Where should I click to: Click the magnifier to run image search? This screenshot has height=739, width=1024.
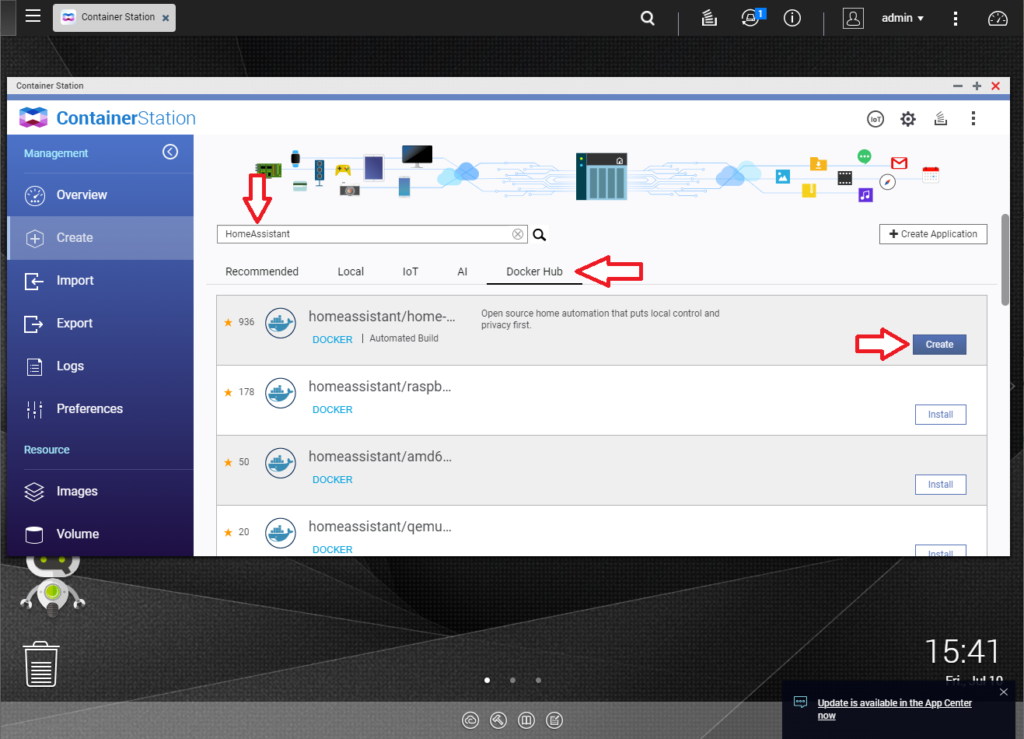pyautogui.click(x=539, y=234)
